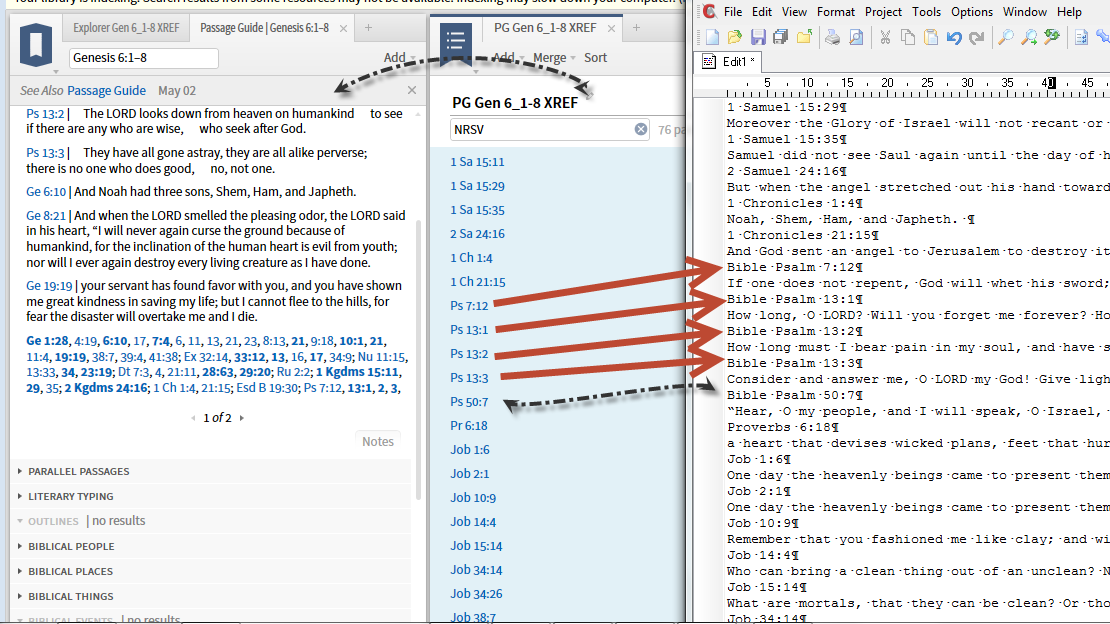Viewport: 1110px width, 624px height.
Task: Open the Merge dropdown in the passage list
Action: [x=554, y=57]
